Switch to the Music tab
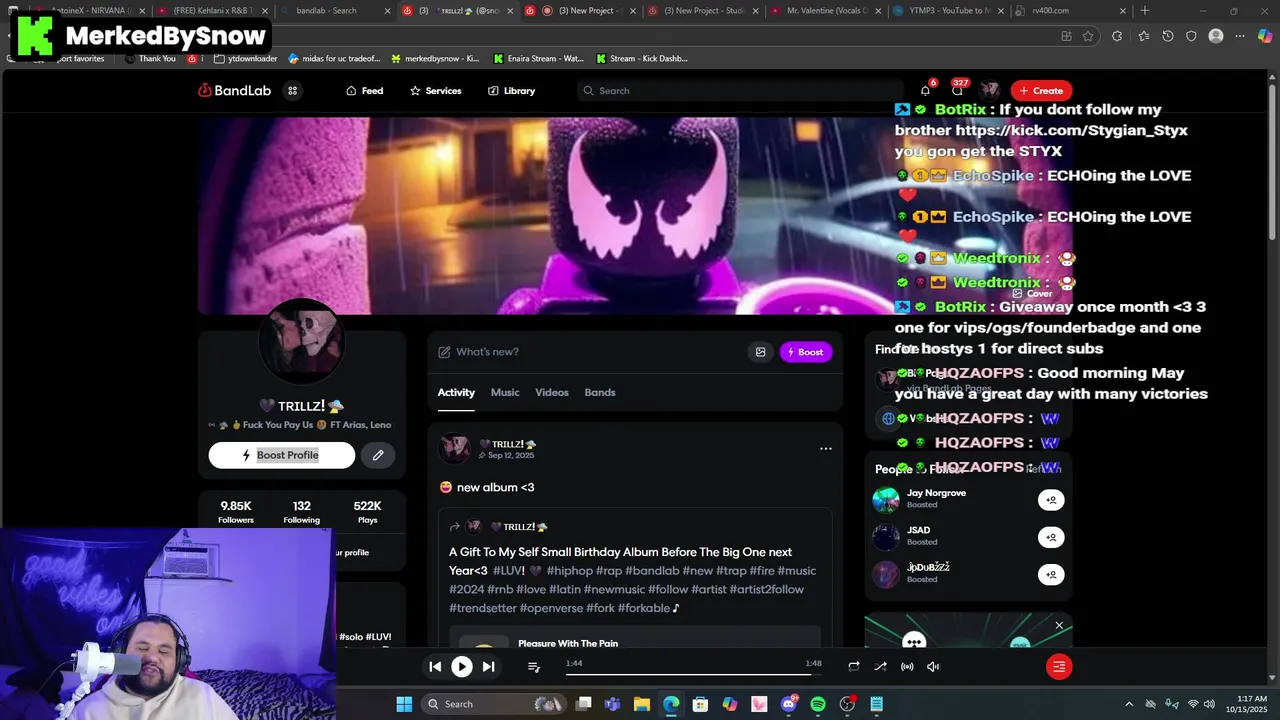1280x720 pixels. coord(505,393)
